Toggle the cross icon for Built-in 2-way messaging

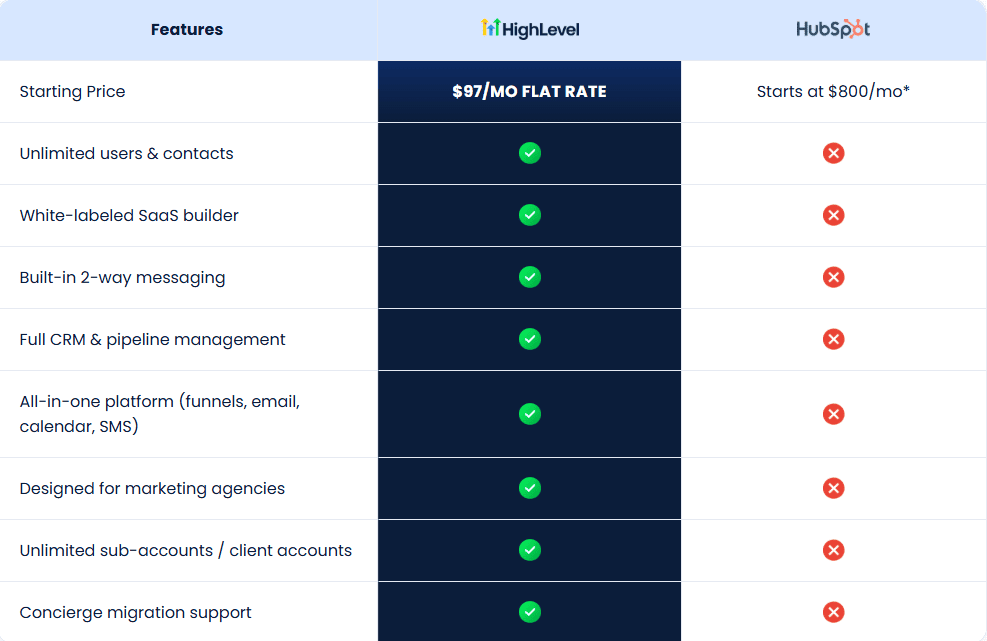coord(833,277)
